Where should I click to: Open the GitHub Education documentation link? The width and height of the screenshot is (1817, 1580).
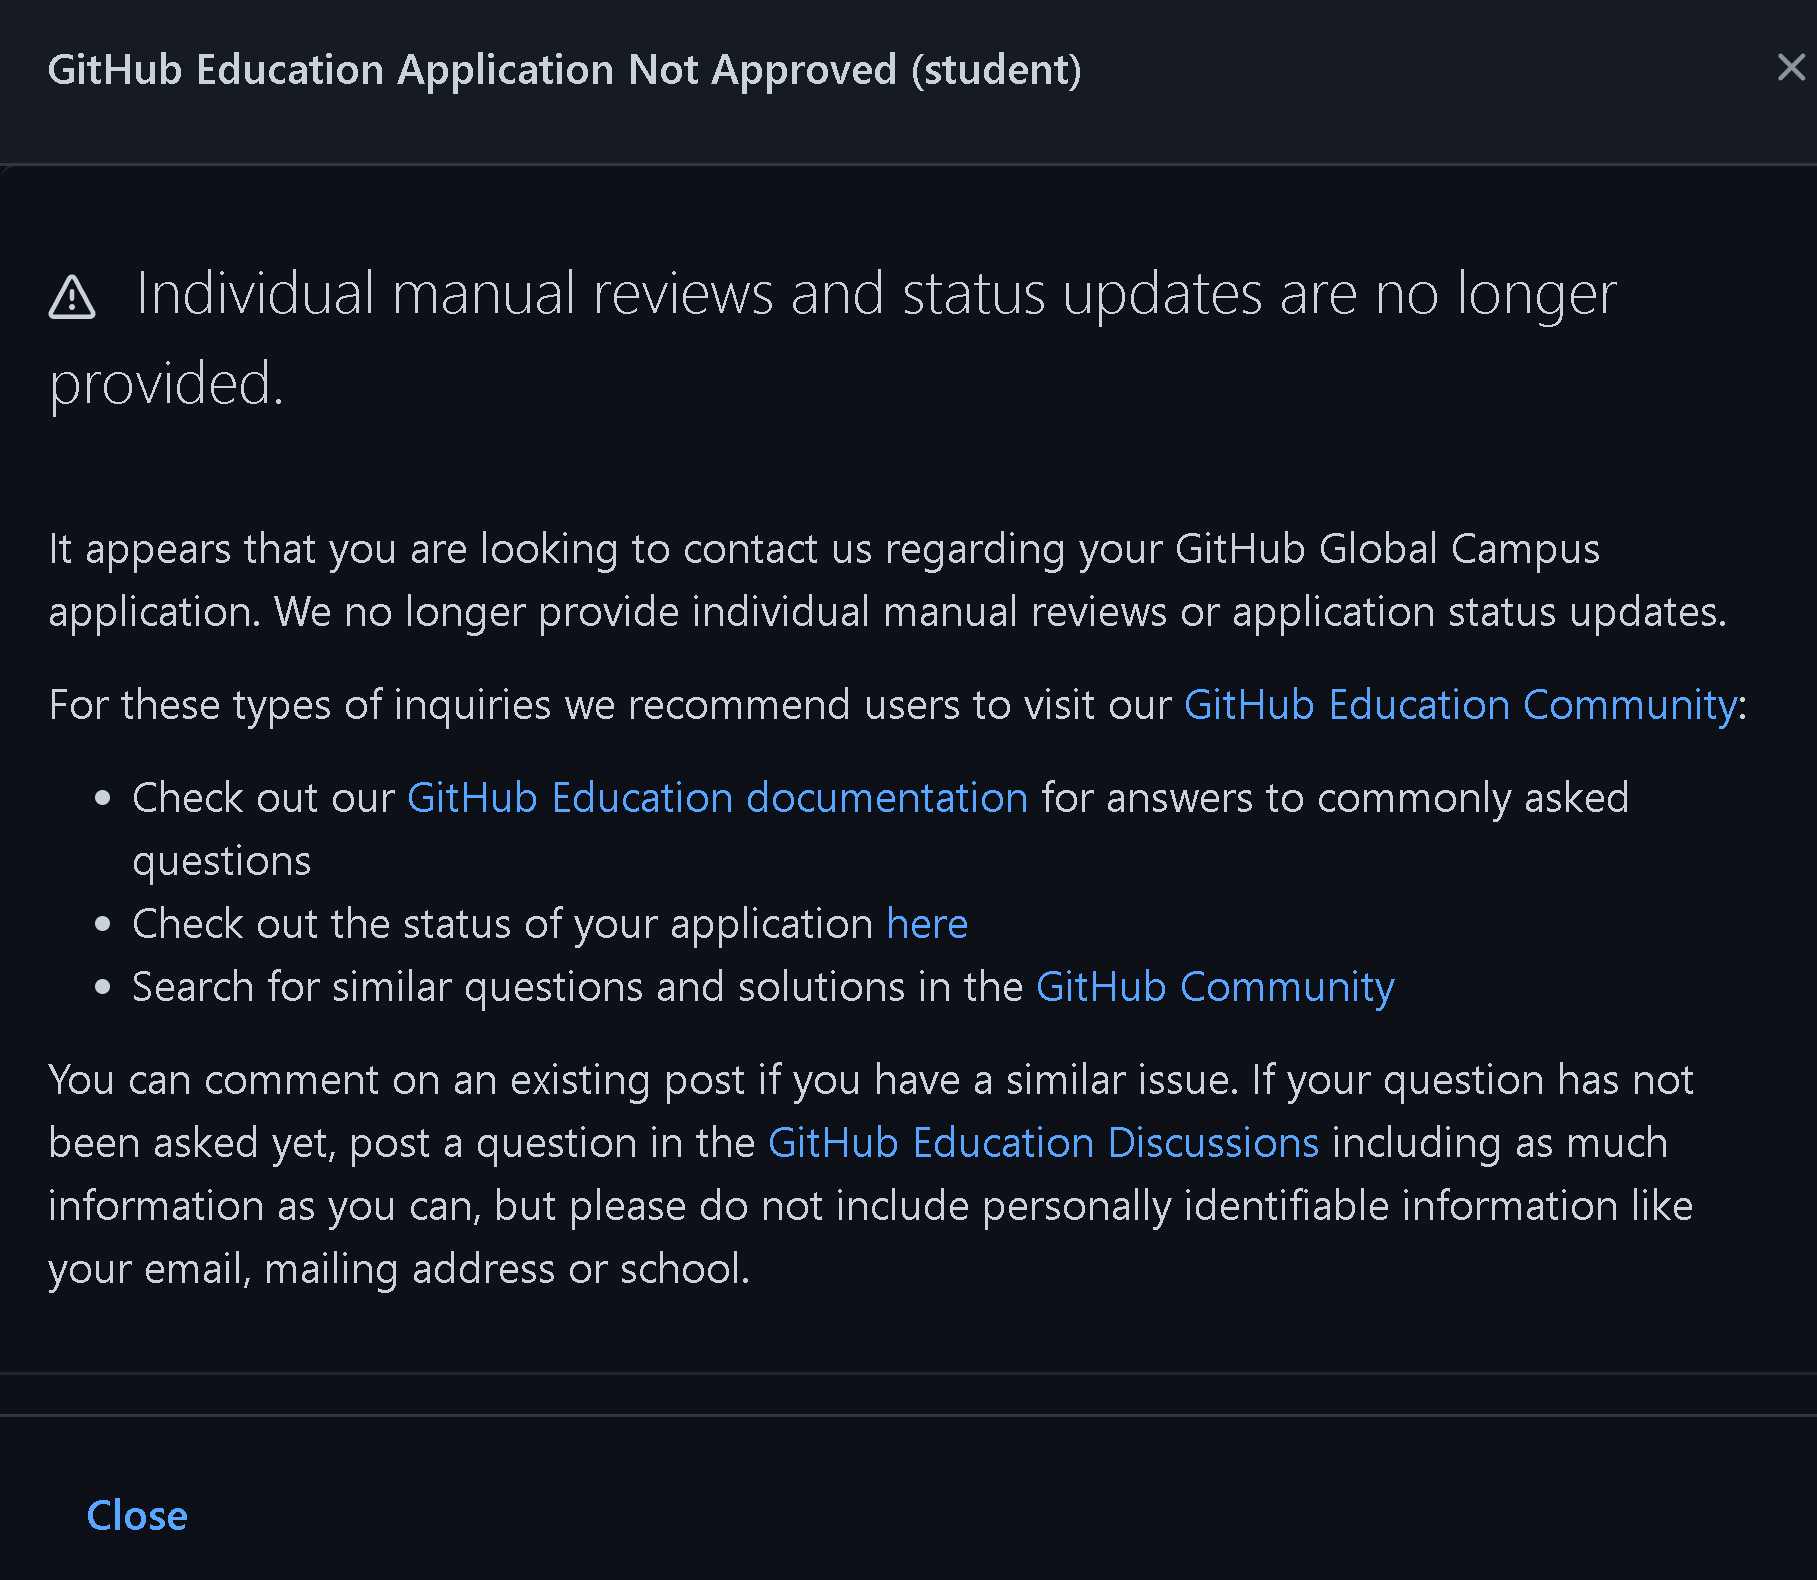coord(716,797)
